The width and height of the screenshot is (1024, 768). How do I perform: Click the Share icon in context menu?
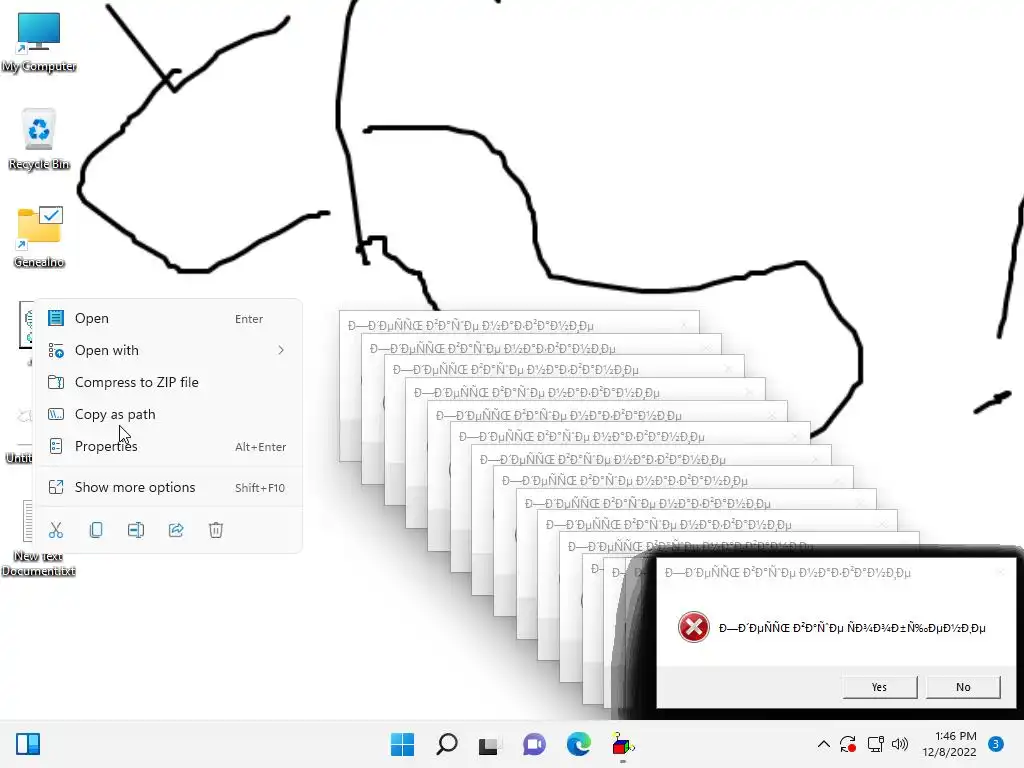(176, 530)
